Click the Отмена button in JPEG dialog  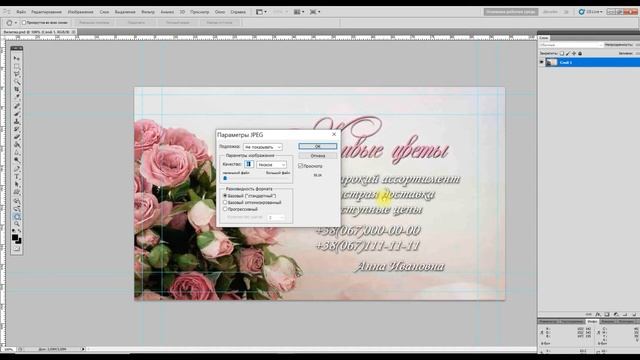(318, 156)
